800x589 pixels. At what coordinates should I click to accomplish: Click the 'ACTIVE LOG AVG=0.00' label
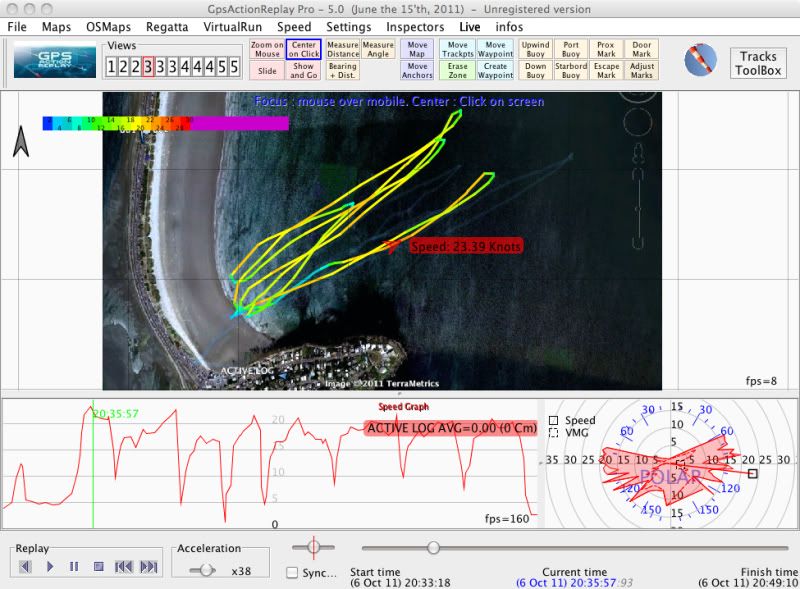pyautogui.click(x=452, y=428)
